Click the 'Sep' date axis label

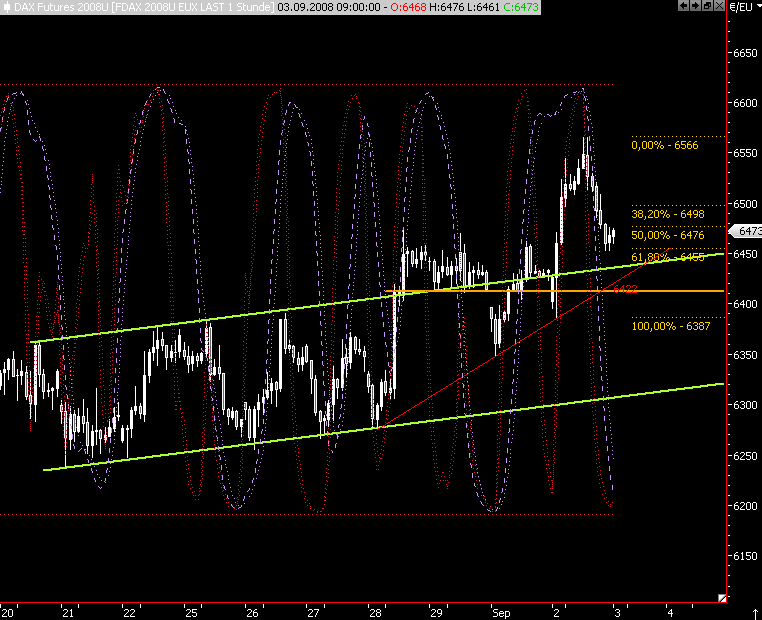pos(501,613)
